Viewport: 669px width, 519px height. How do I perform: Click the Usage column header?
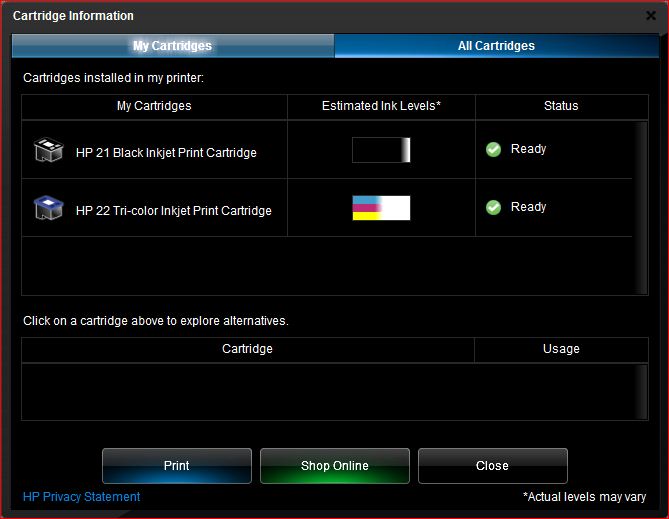[x=561, y=349]
